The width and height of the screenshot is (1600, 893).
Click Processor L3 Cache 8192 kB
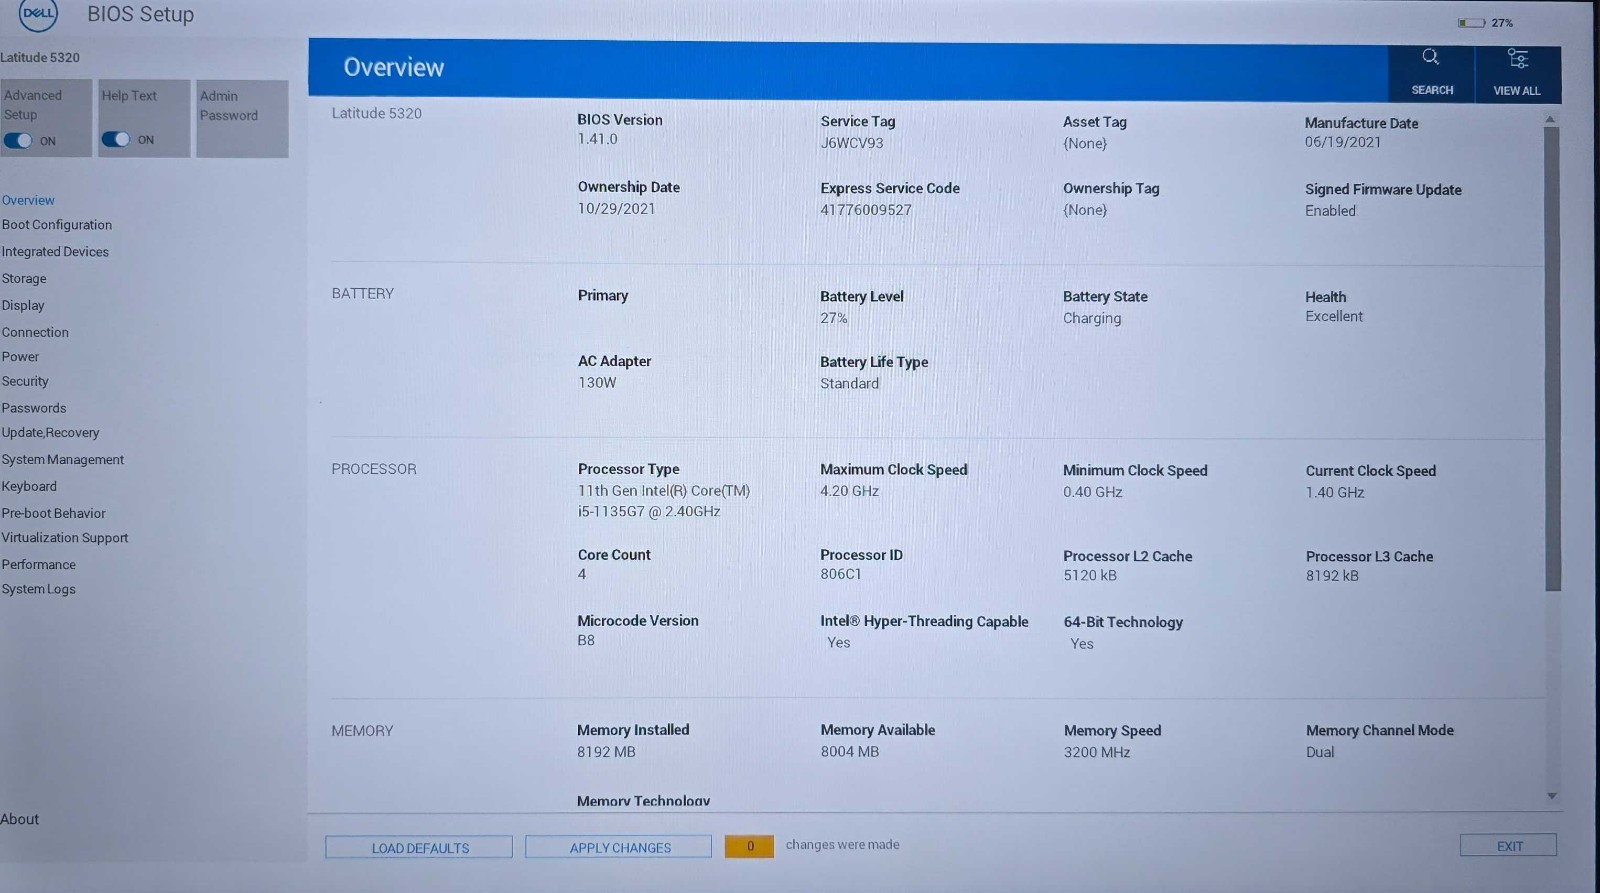tap(1332, 576)
